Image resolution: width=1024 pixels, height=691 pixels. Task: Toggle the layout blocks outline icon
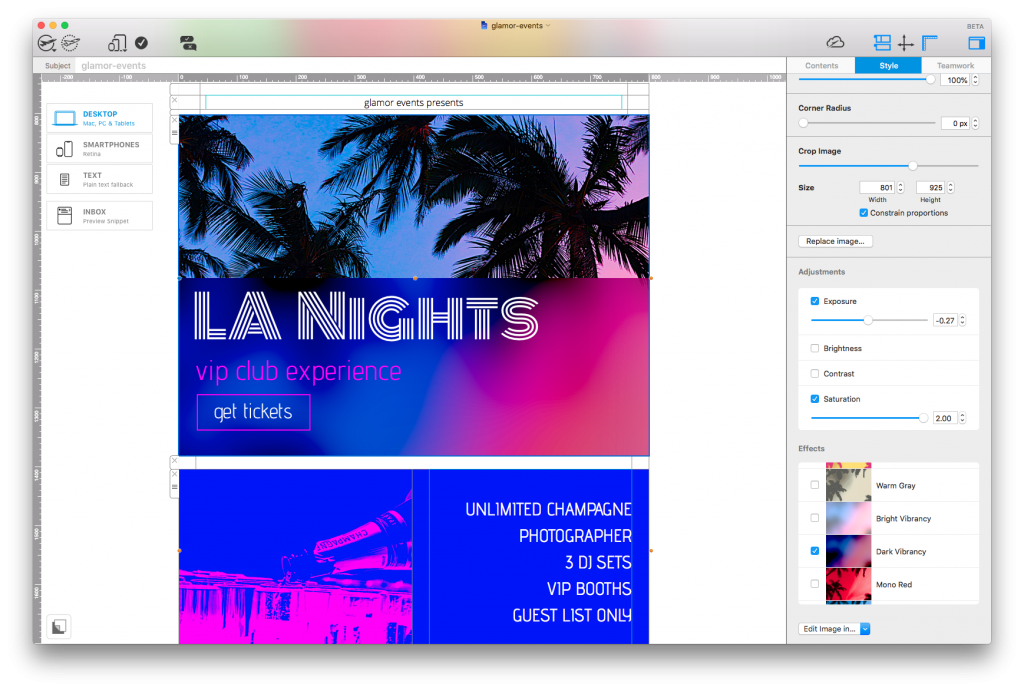click(882, 43)
